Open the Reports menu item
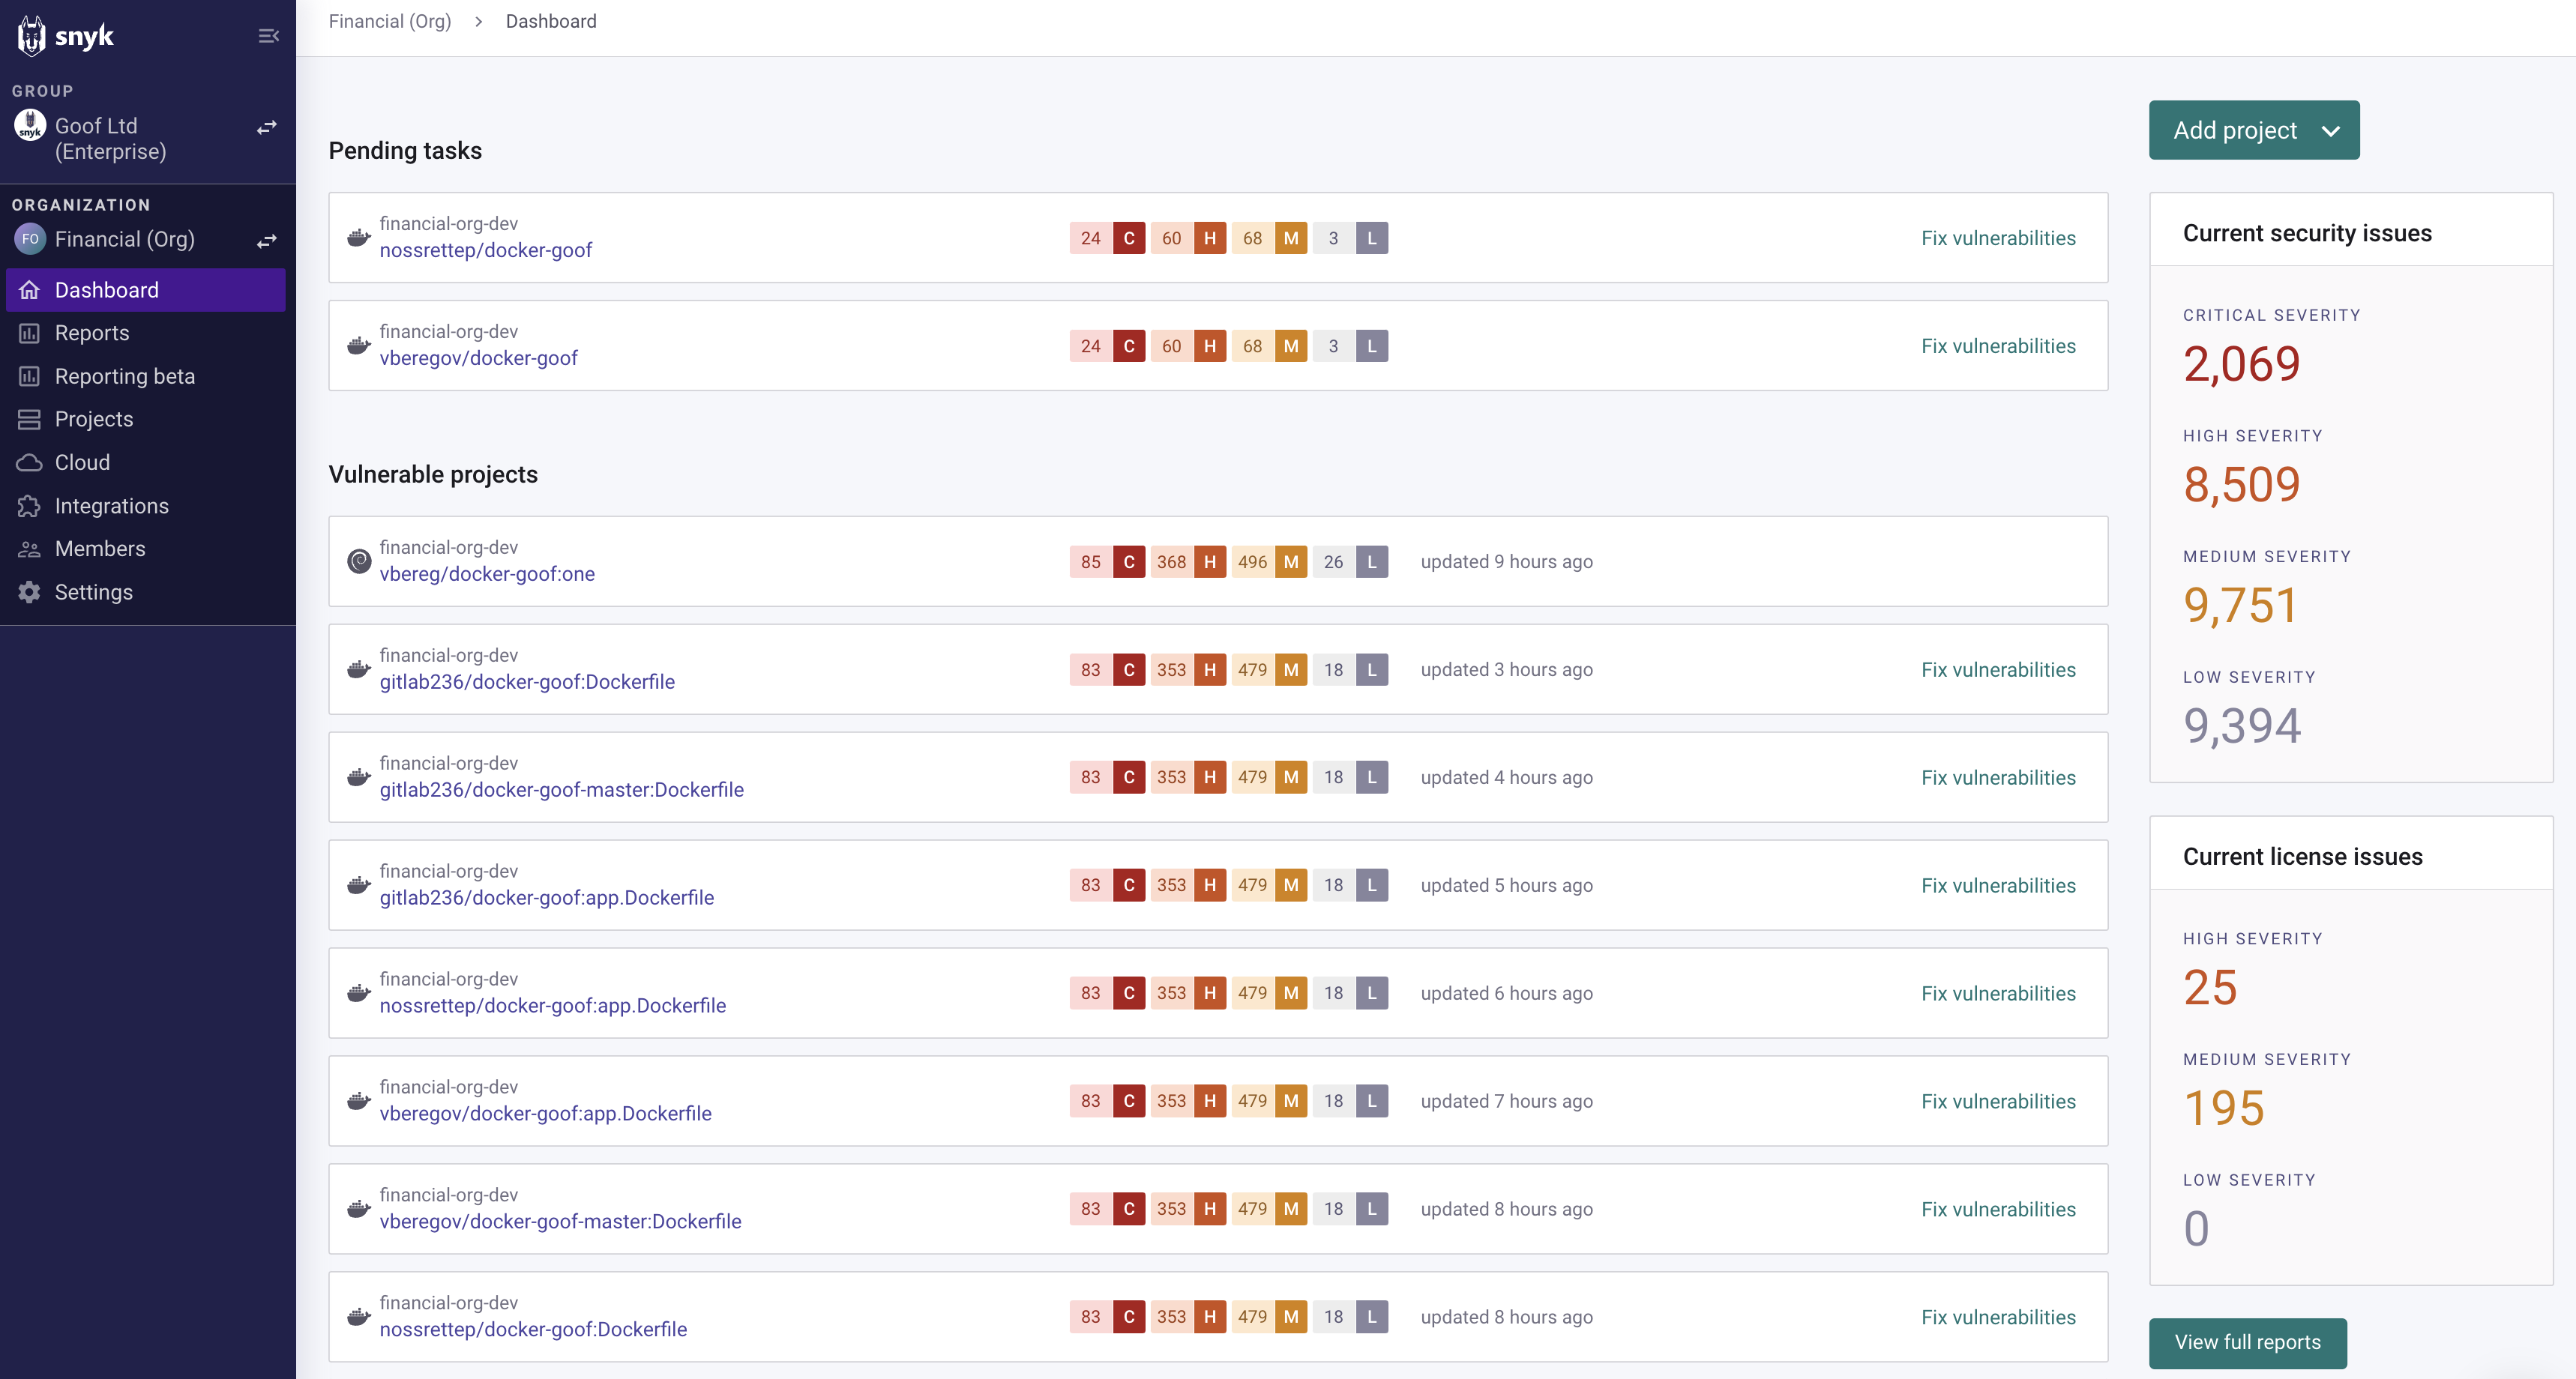The image size is (2576, 1379). point(92,333)
